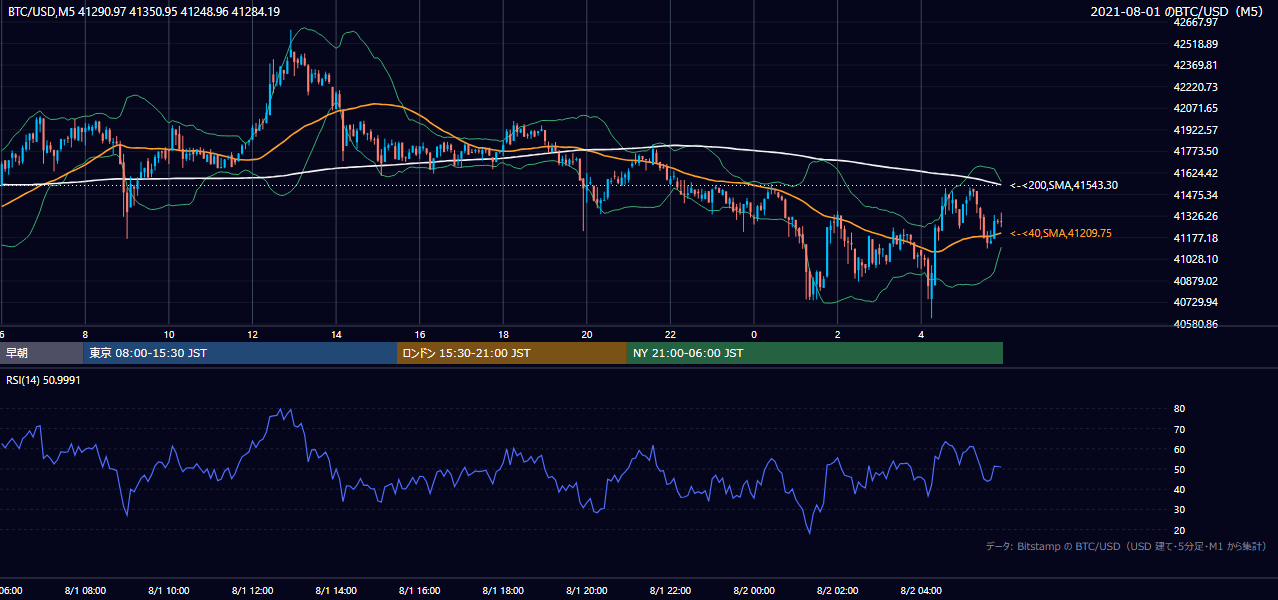Click the RSI(14) 50.9991 indicator label
Image resolution: width=1278 pixels, height=600 pixels.
(x=44, y=380)
